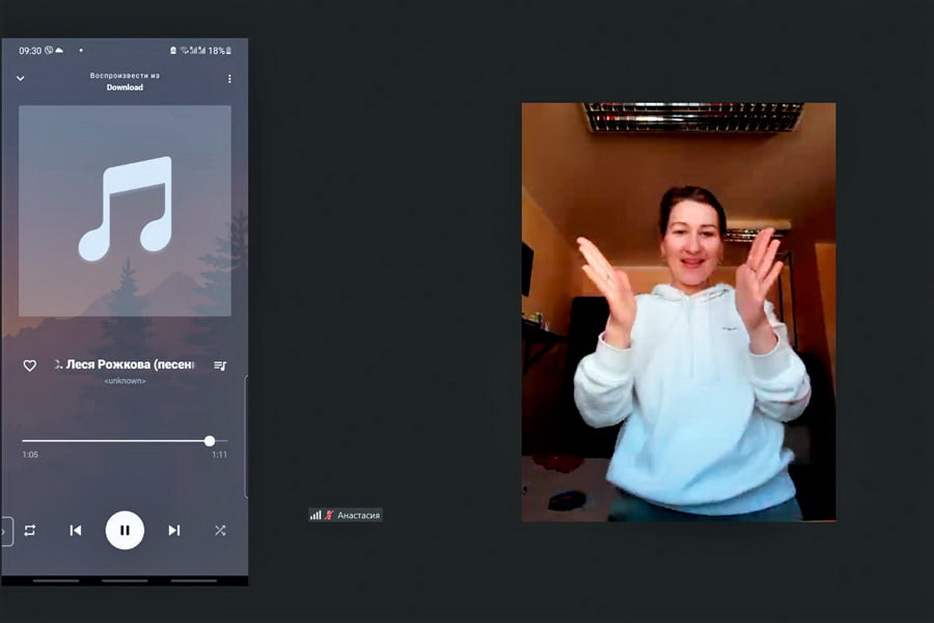Toggle shuffle playback mode
The width and height of the screenshot is (934, 623).
point(220,530)
